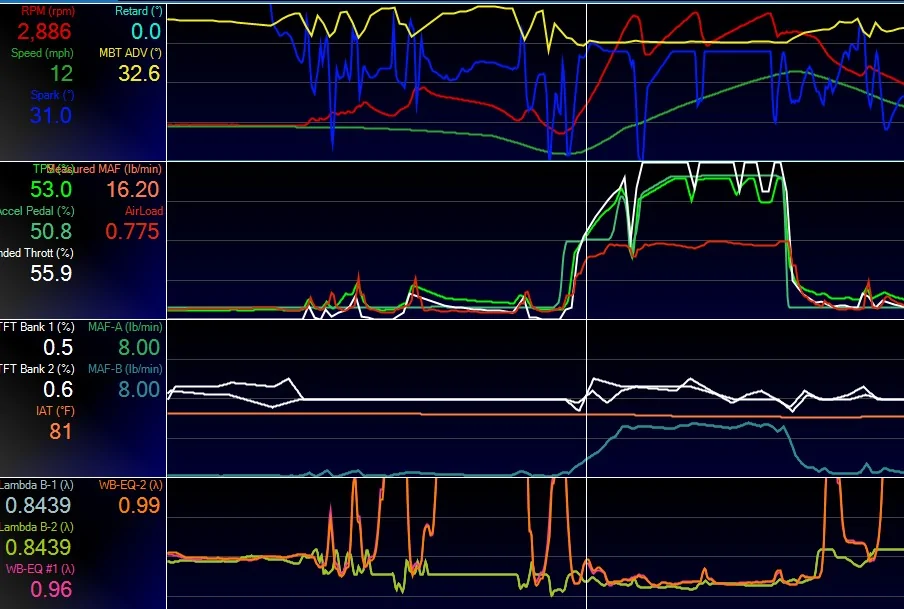Viewport: 904px width, 609px height.
Task: Select the WB-EQ #1 (λ) label
Action: [40, 569]
